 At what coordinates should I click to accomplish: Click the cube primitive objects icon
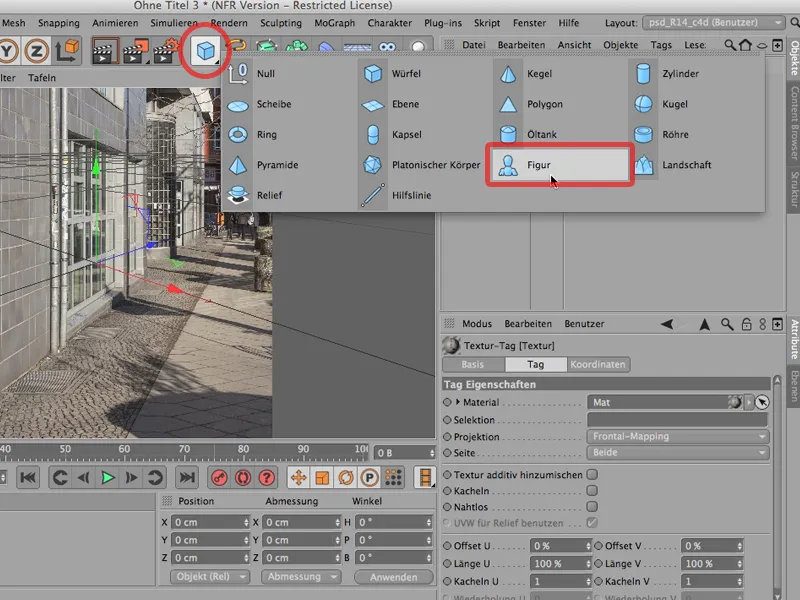click(x=205, y=51)
